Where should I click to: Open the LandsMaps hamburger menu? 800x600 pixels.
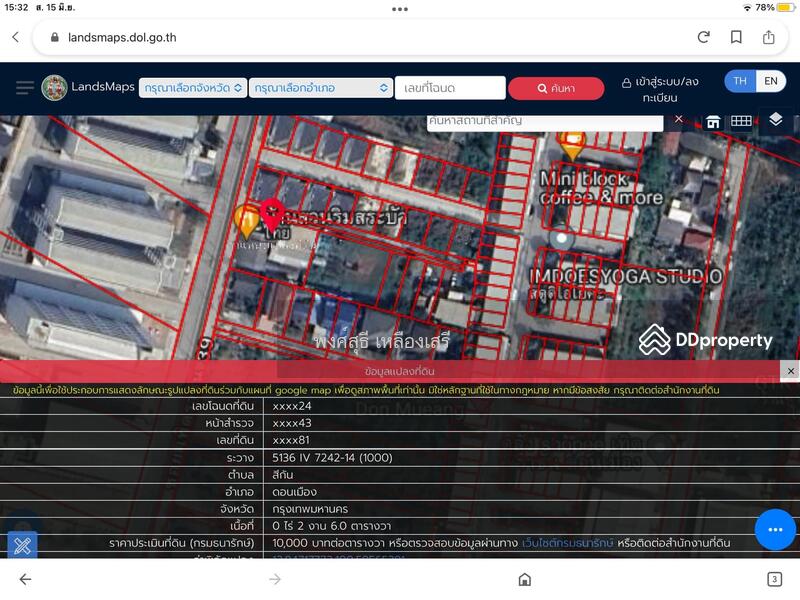[x=25, y=88]
